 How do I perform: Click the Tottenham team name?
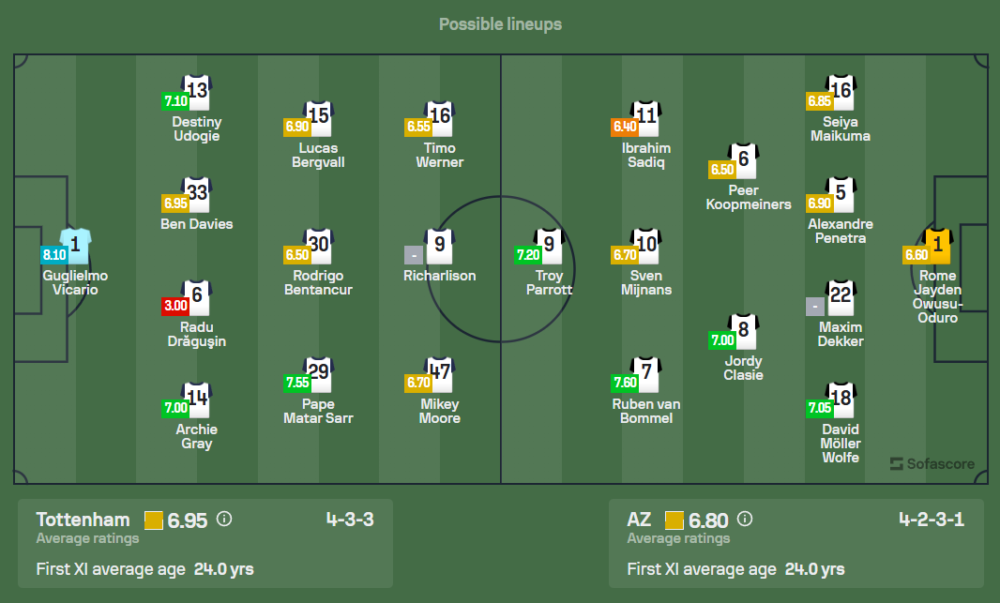pos(83,519)
